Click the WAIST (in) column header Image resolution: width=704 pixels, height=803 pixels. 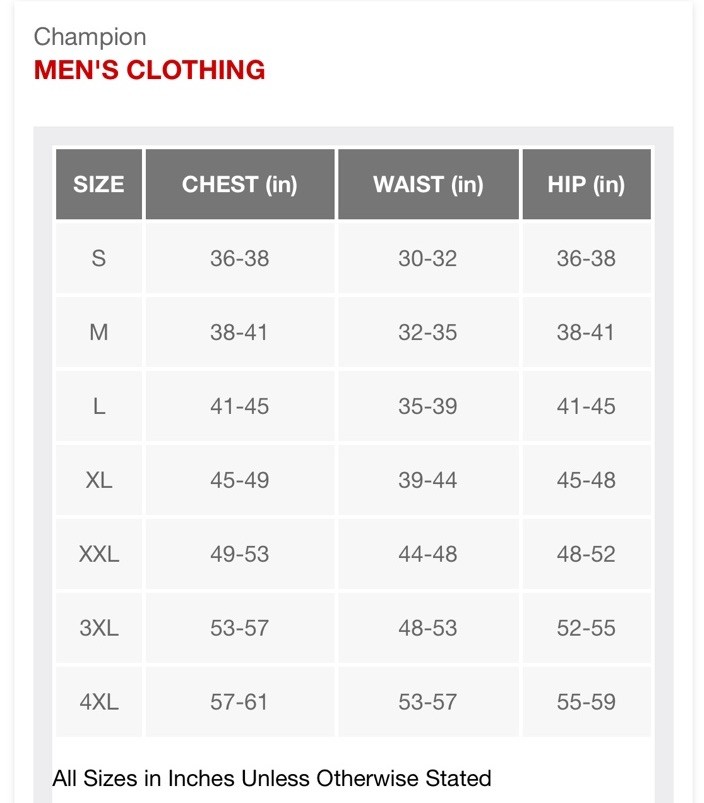click(x=428, y=185)
